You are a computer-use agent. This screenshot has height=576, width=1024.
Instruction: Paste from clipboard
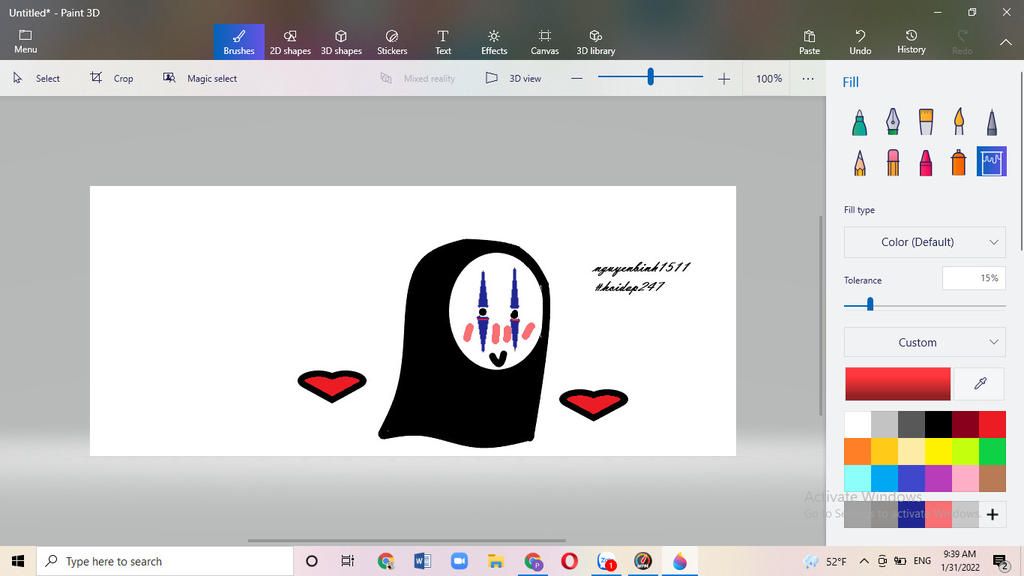809,42
